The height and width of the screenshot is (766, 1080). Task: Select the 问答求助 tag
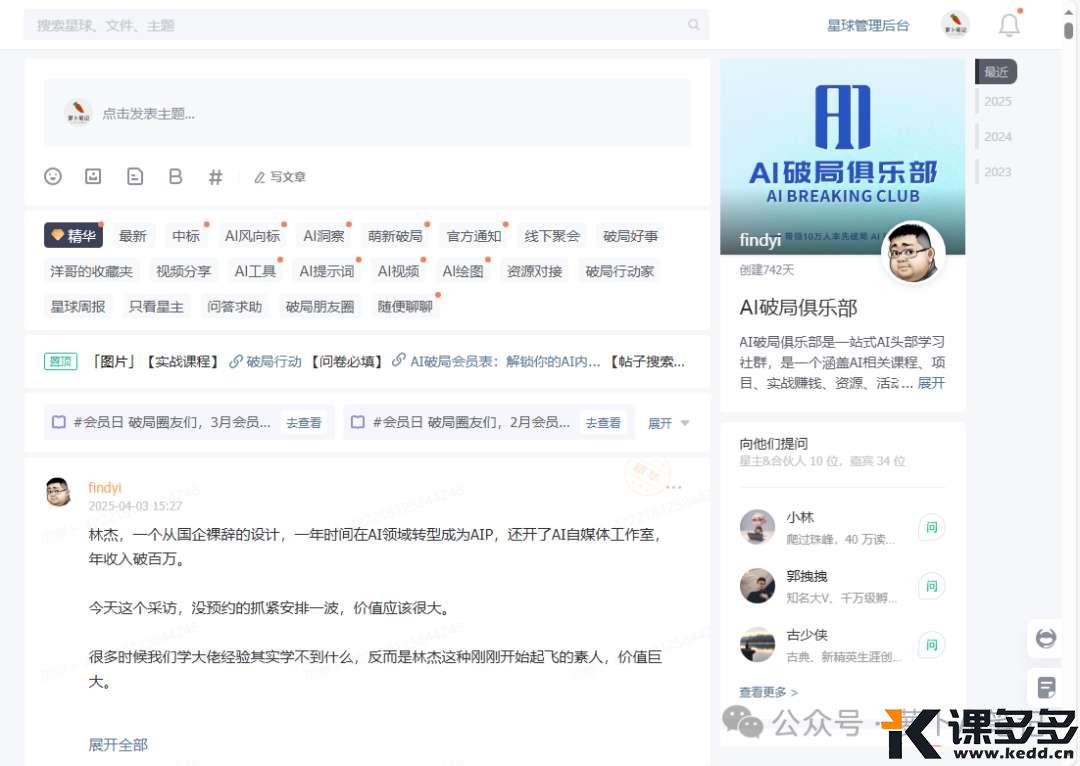pos(235,306)
